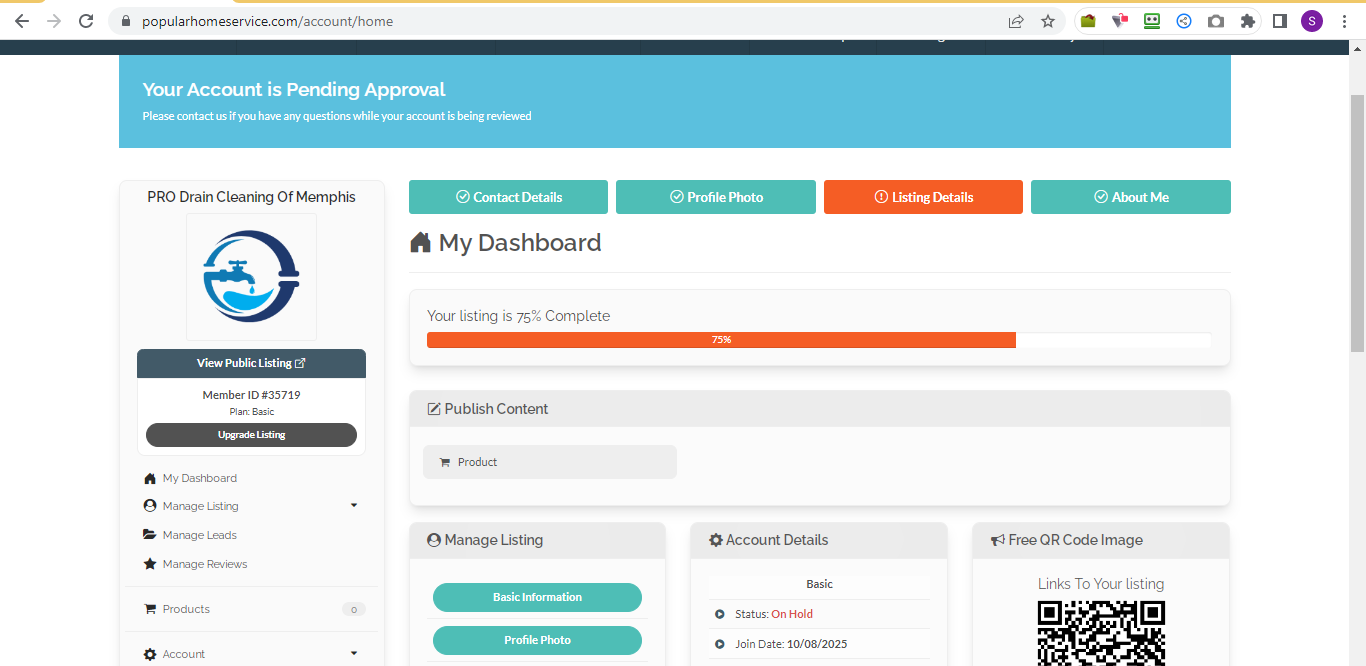The height and width of the screenshot is (666, 1366).
Task: Expand the Account sidebar menu
Action: [x=251, y=654]
